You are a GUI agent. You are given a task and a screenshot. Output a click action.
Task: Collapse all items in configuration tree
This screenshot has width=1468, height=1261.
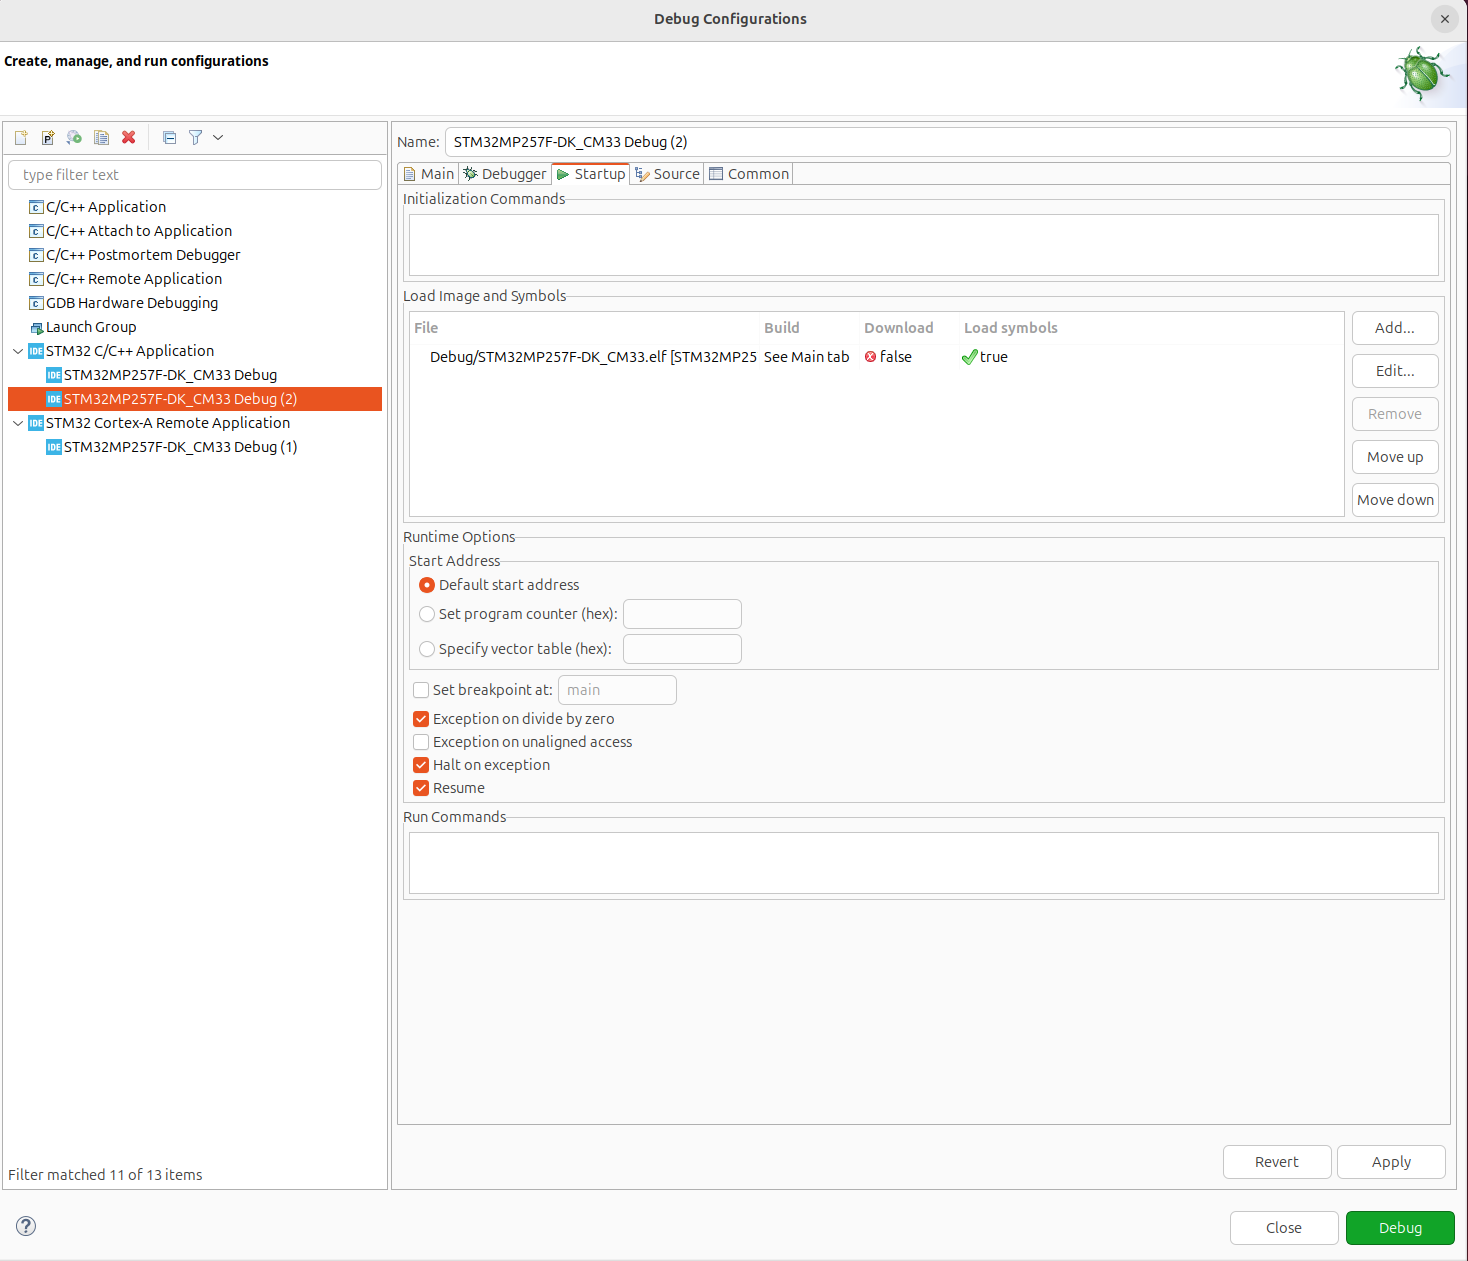pyautogui.click(x=168, y=137)
